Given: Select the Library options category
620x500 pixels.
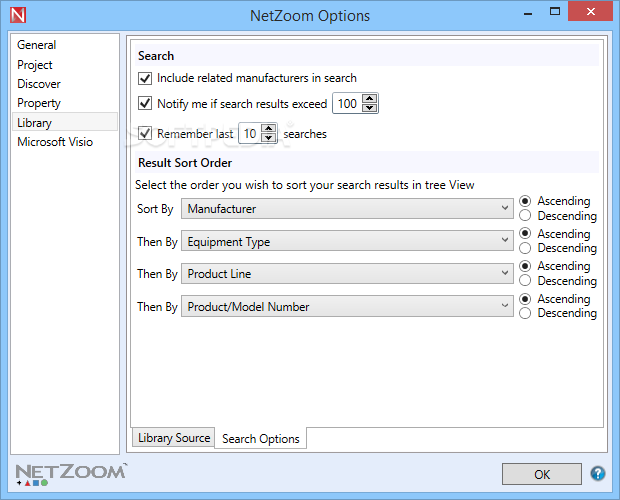Looking at the screenshot, I should tap(65, 122).
